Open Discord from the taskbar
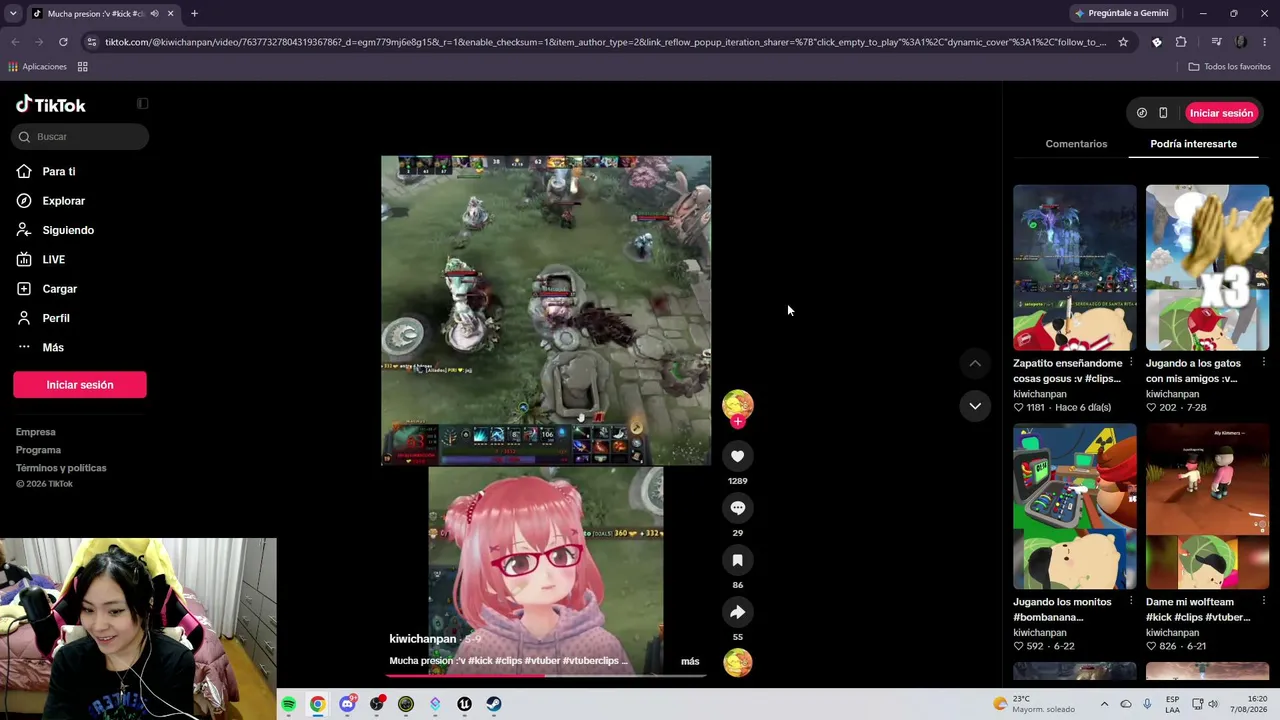1280x720 pixels. (x=347, y=704)
